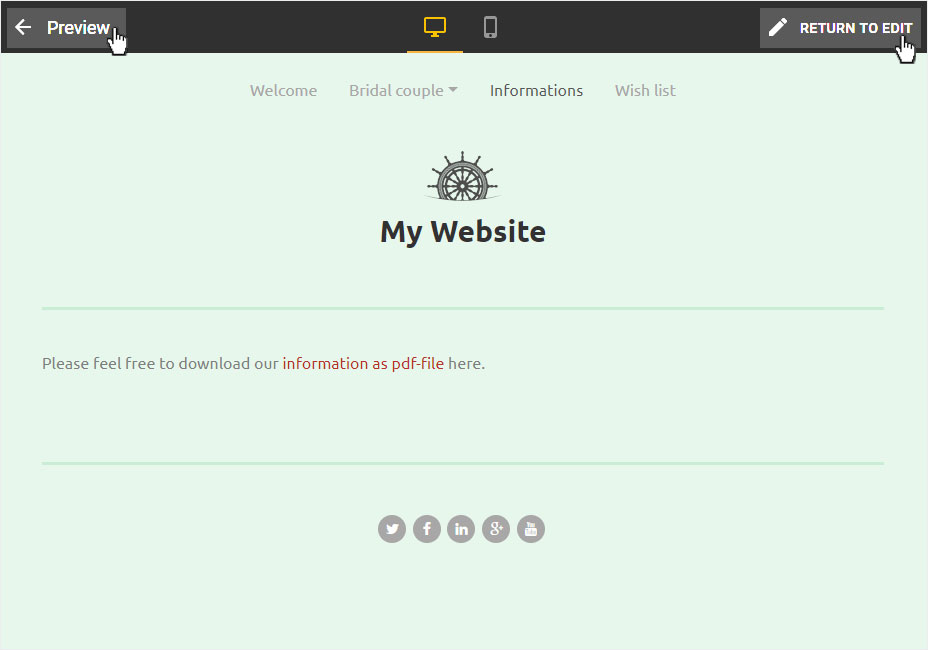Open the Google Plus social icon
Screen dimensions: 928x650
tap(496, 529)
